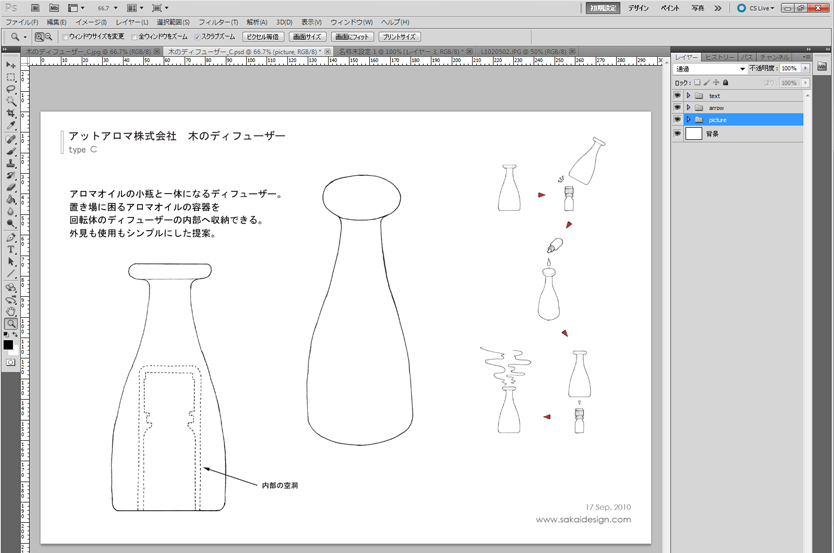Toggle visibility of the 背景 layer
Screen dimensions: 834x553
678,133
